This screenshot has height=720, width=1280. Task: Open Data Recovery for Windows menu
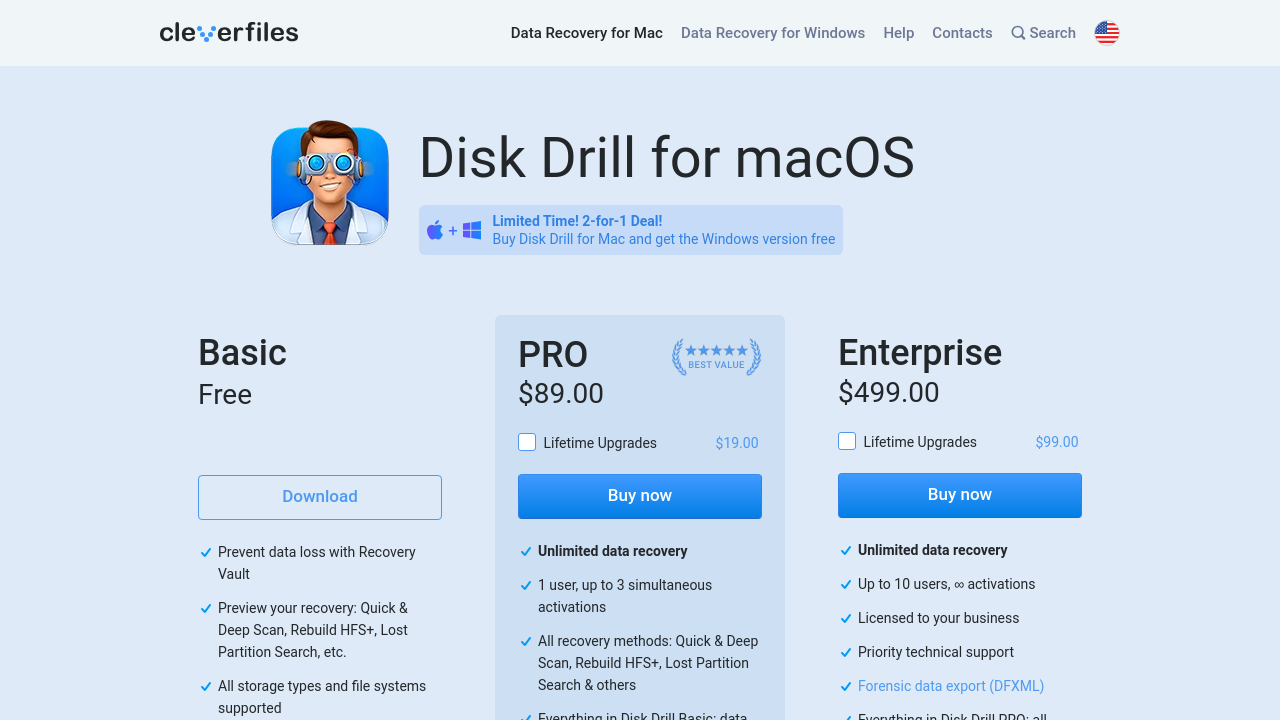coord(773,33)
